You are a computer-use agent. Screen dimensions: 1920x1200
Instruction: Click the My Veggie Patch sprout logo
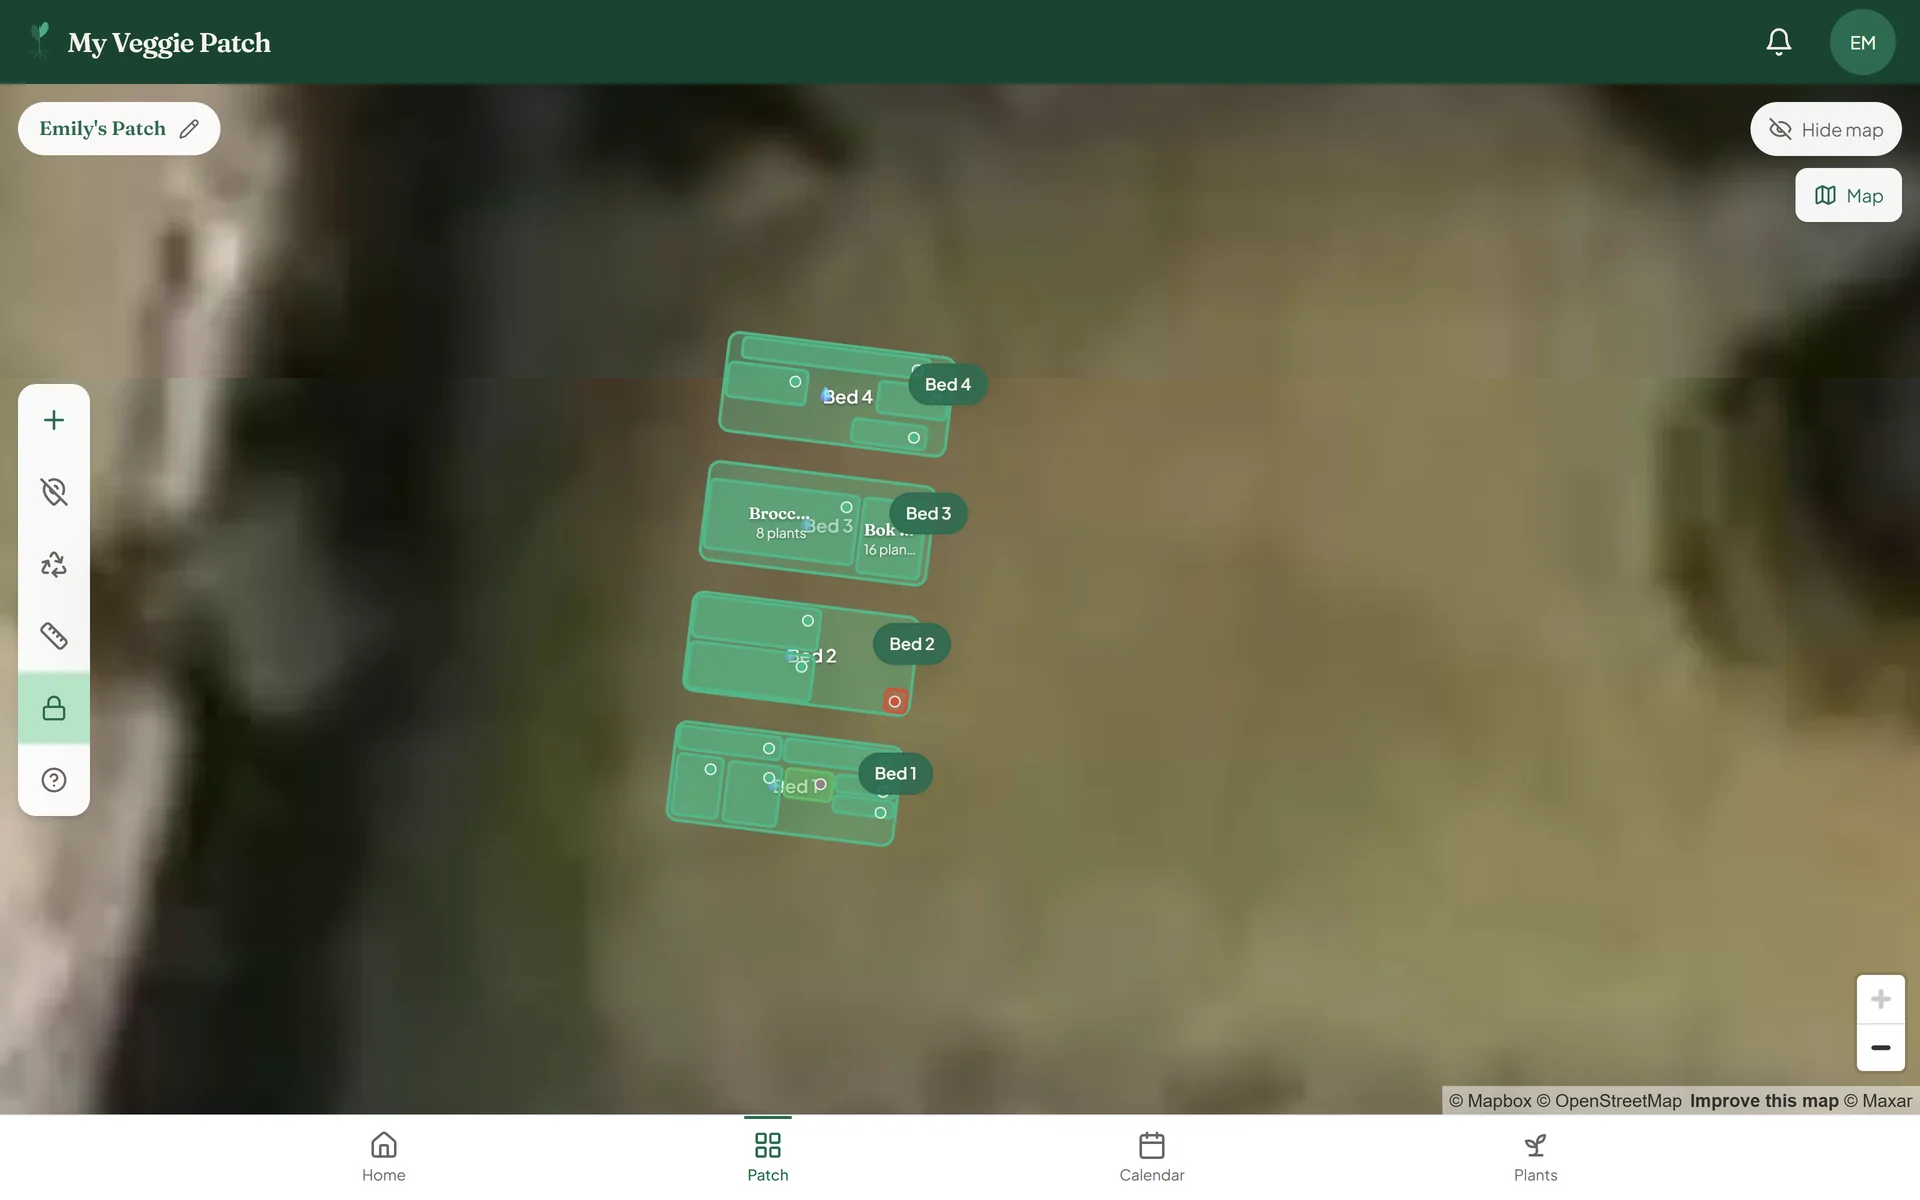pos(40,40)
